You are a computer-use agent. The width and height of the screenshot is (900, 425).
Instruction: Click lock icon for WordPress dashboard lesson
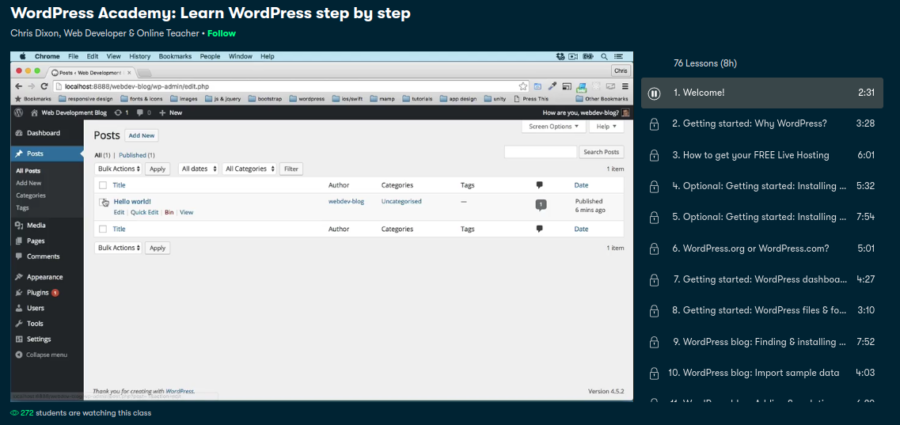(654, 280)
